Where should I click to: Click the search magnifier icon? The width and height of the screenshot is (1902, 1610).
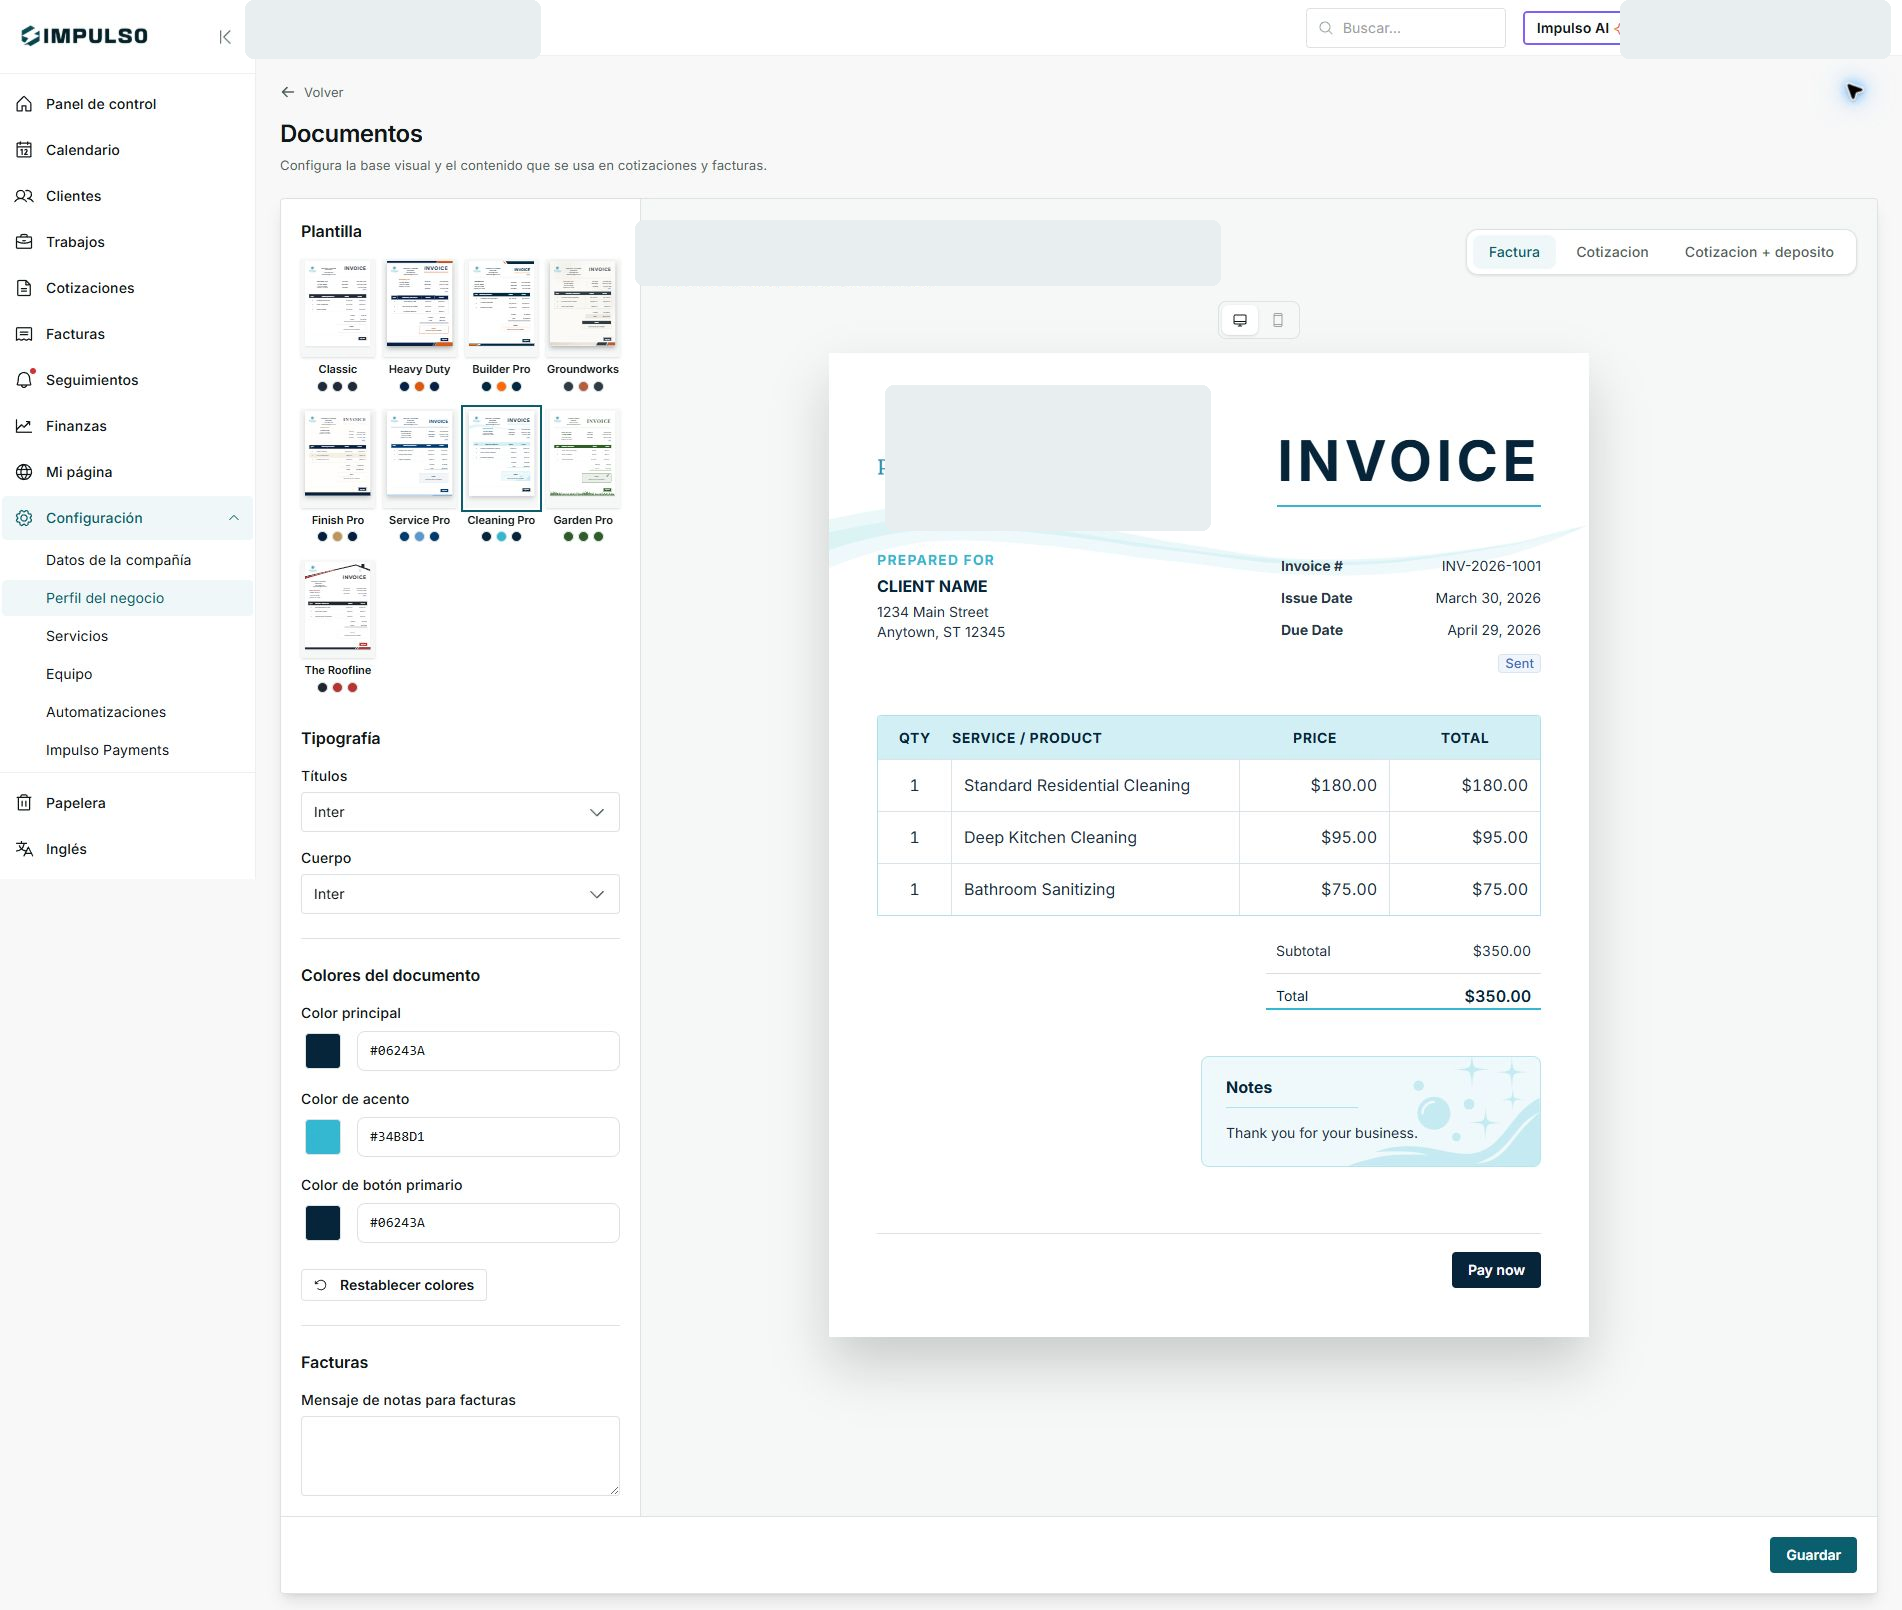[1326, 28]
